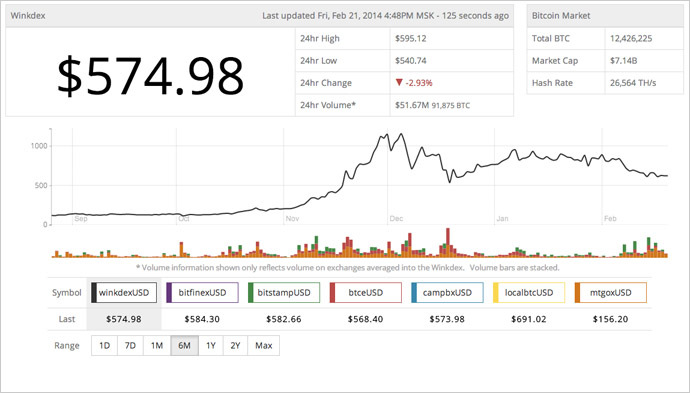690x393 pixels.
Task: Select the 6M range
Action: click(x=184, y=345)
